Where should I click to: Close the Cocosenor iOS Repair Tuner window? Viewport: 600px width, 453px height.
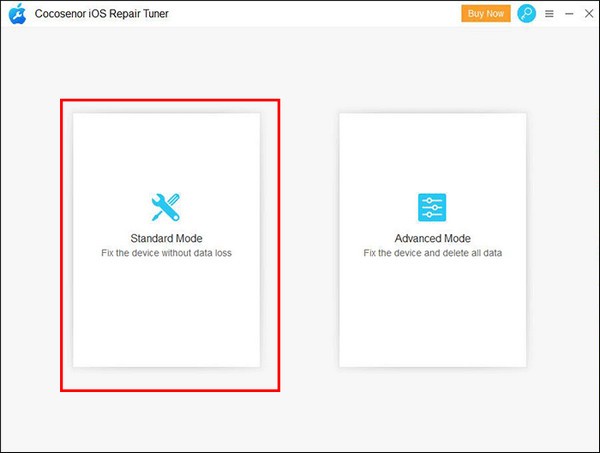click(589, 14)
